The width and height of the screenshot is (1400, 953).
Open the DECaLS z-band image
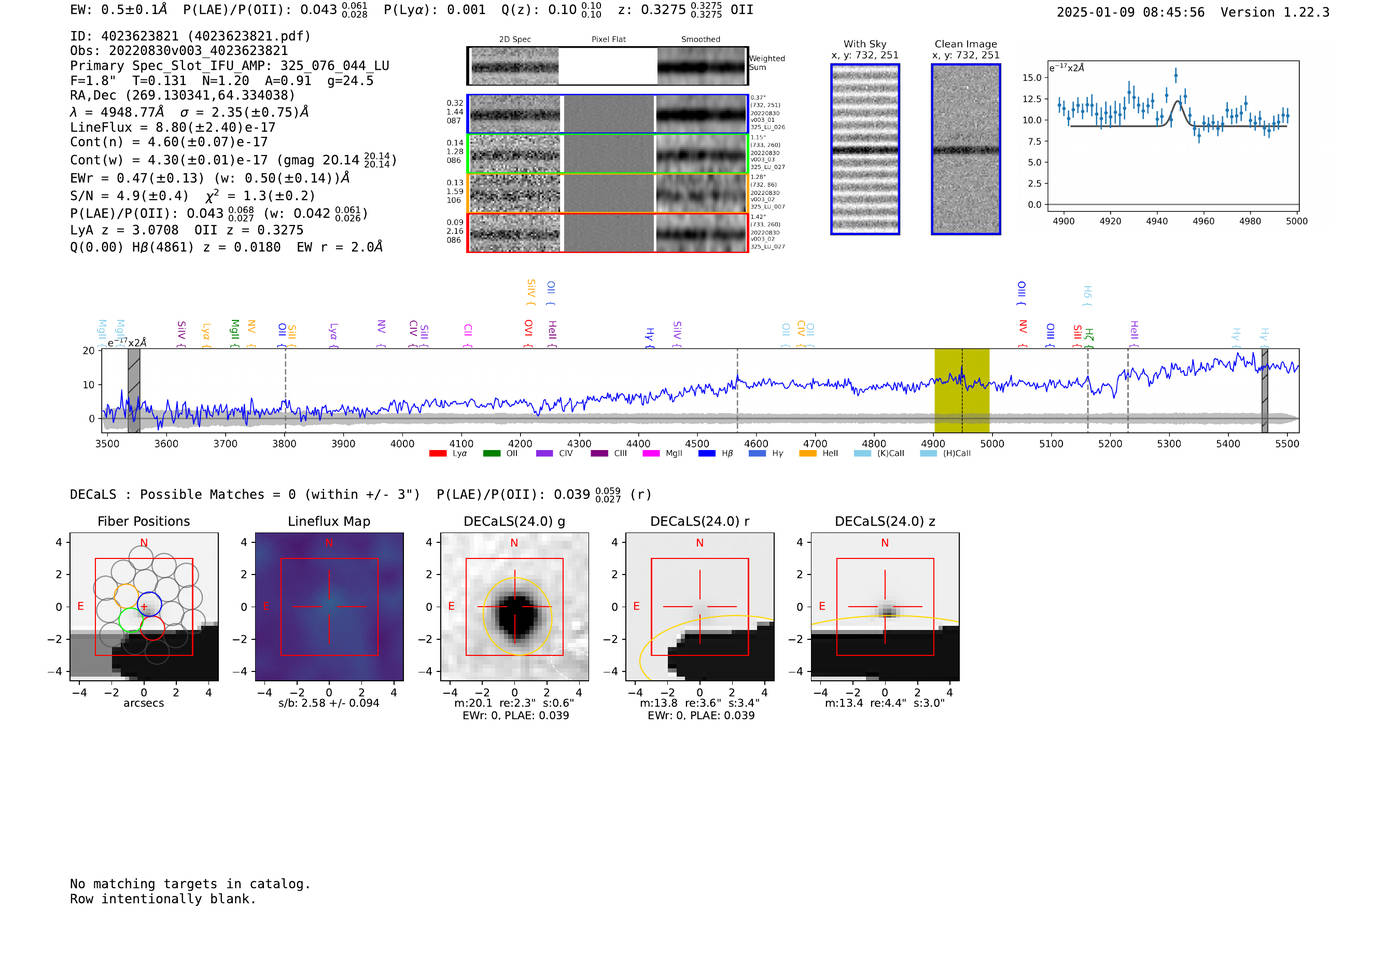884,606
